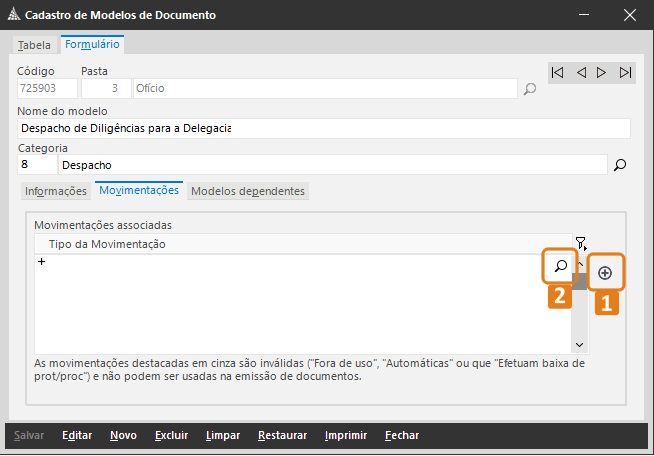Click the Nome do modelo field
The width and height of the screenshot is (654, 456).
click(324, 128)
